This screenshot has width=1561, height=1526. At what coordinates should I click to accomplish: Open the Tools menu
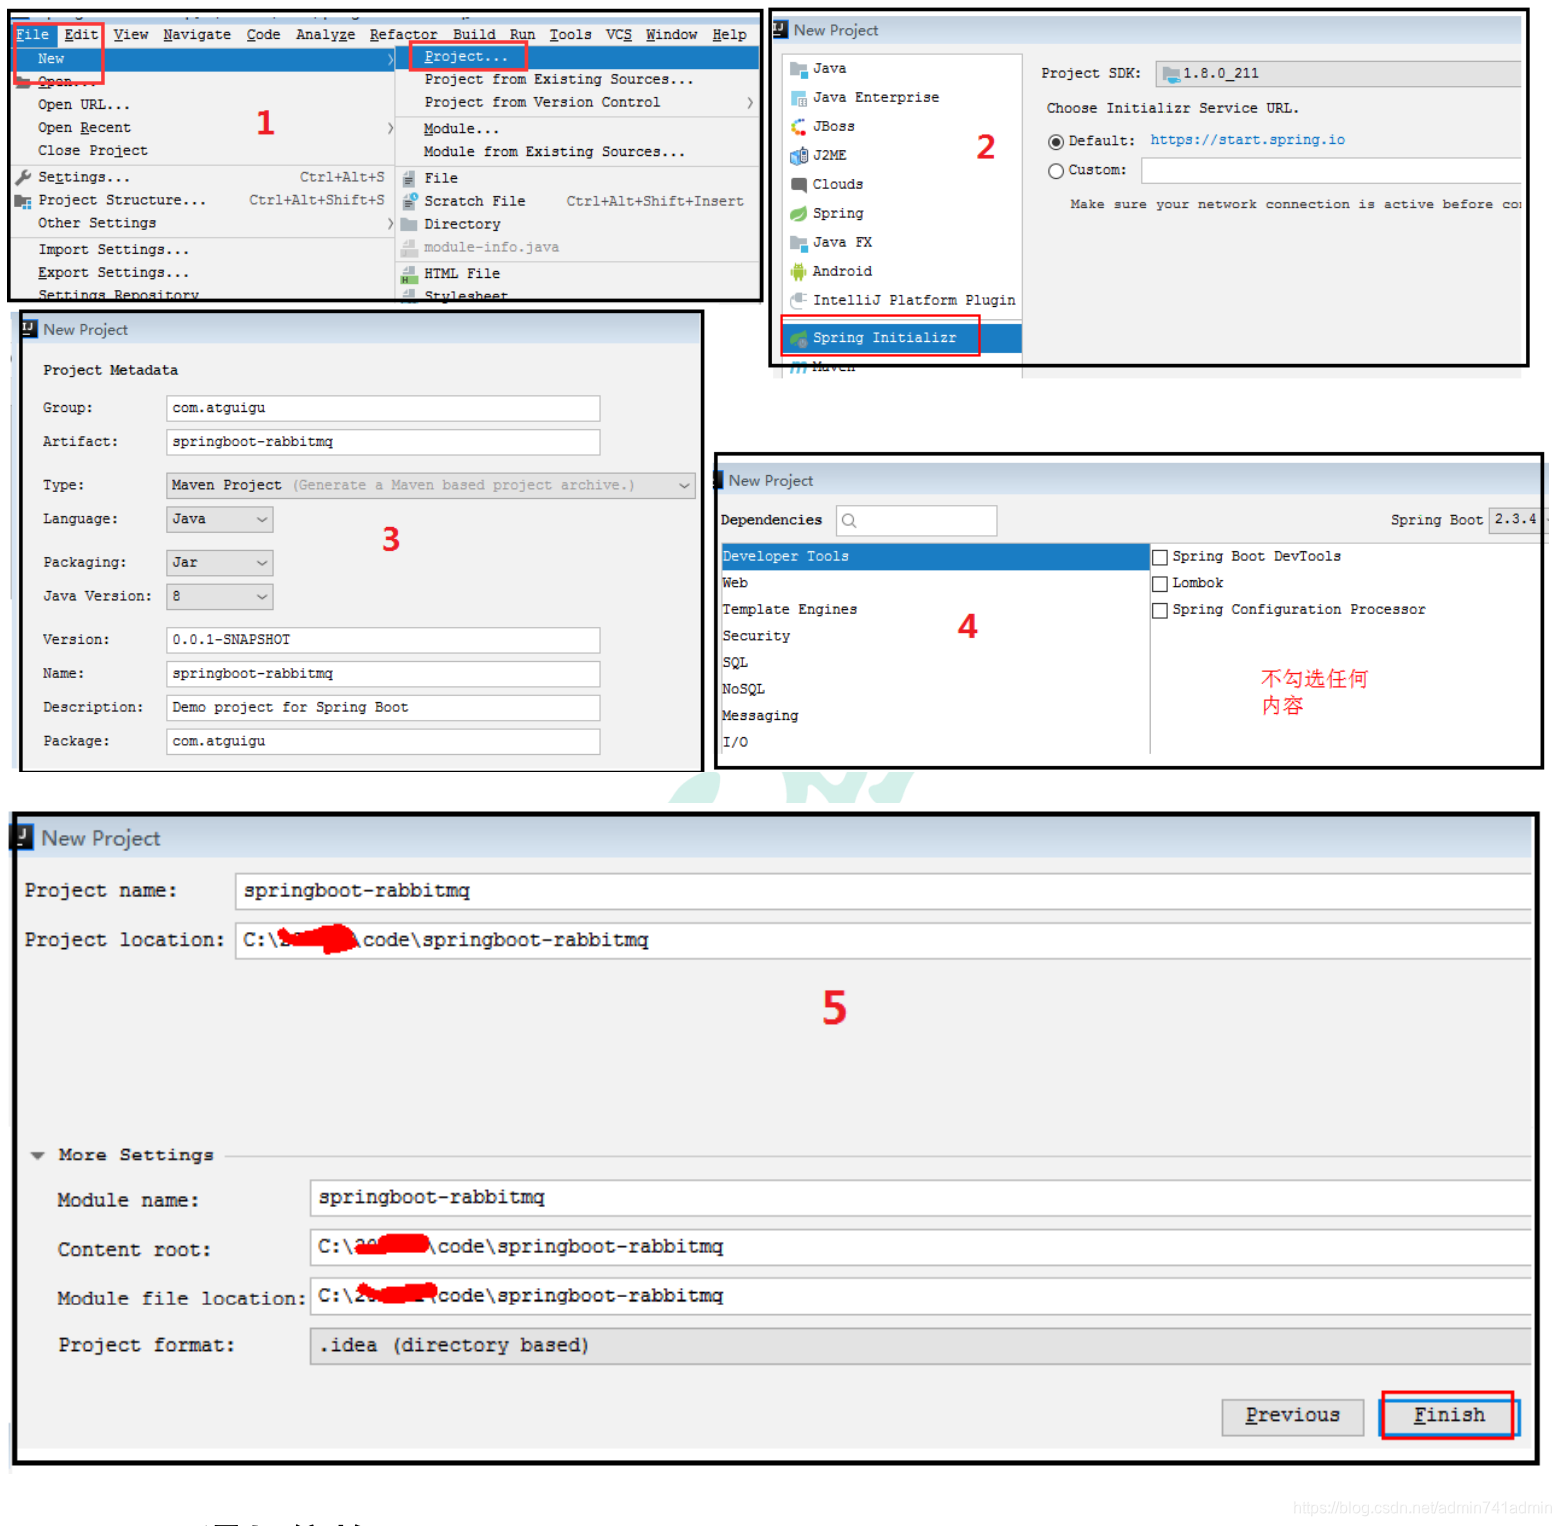click(570, 34)
